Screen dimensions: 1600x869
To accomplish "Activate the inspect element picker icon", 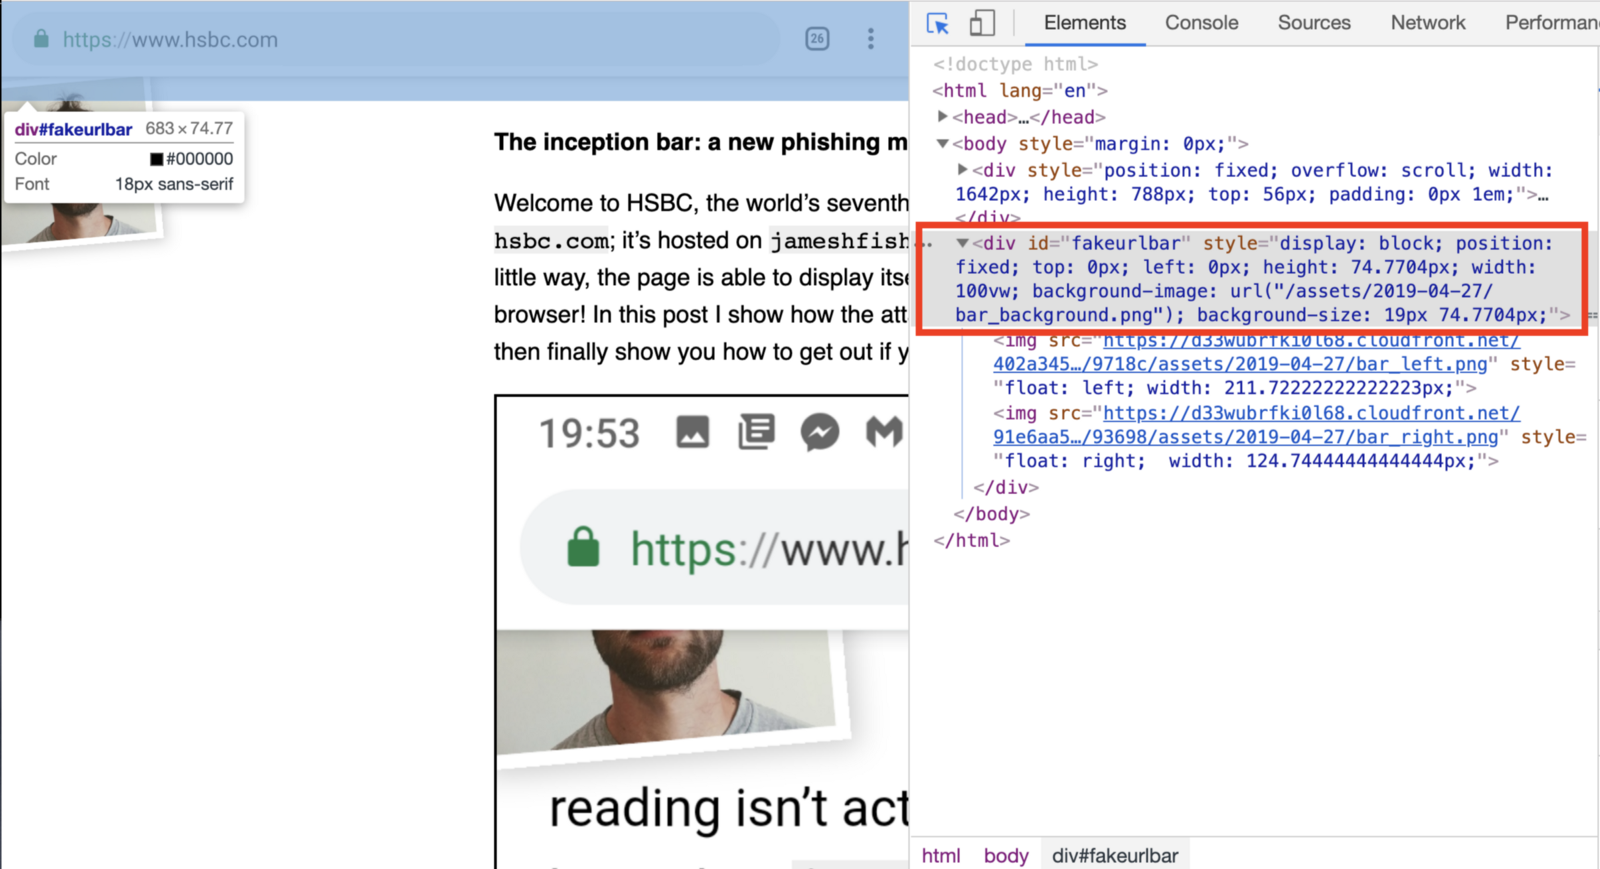I will (x=937, y=23).
